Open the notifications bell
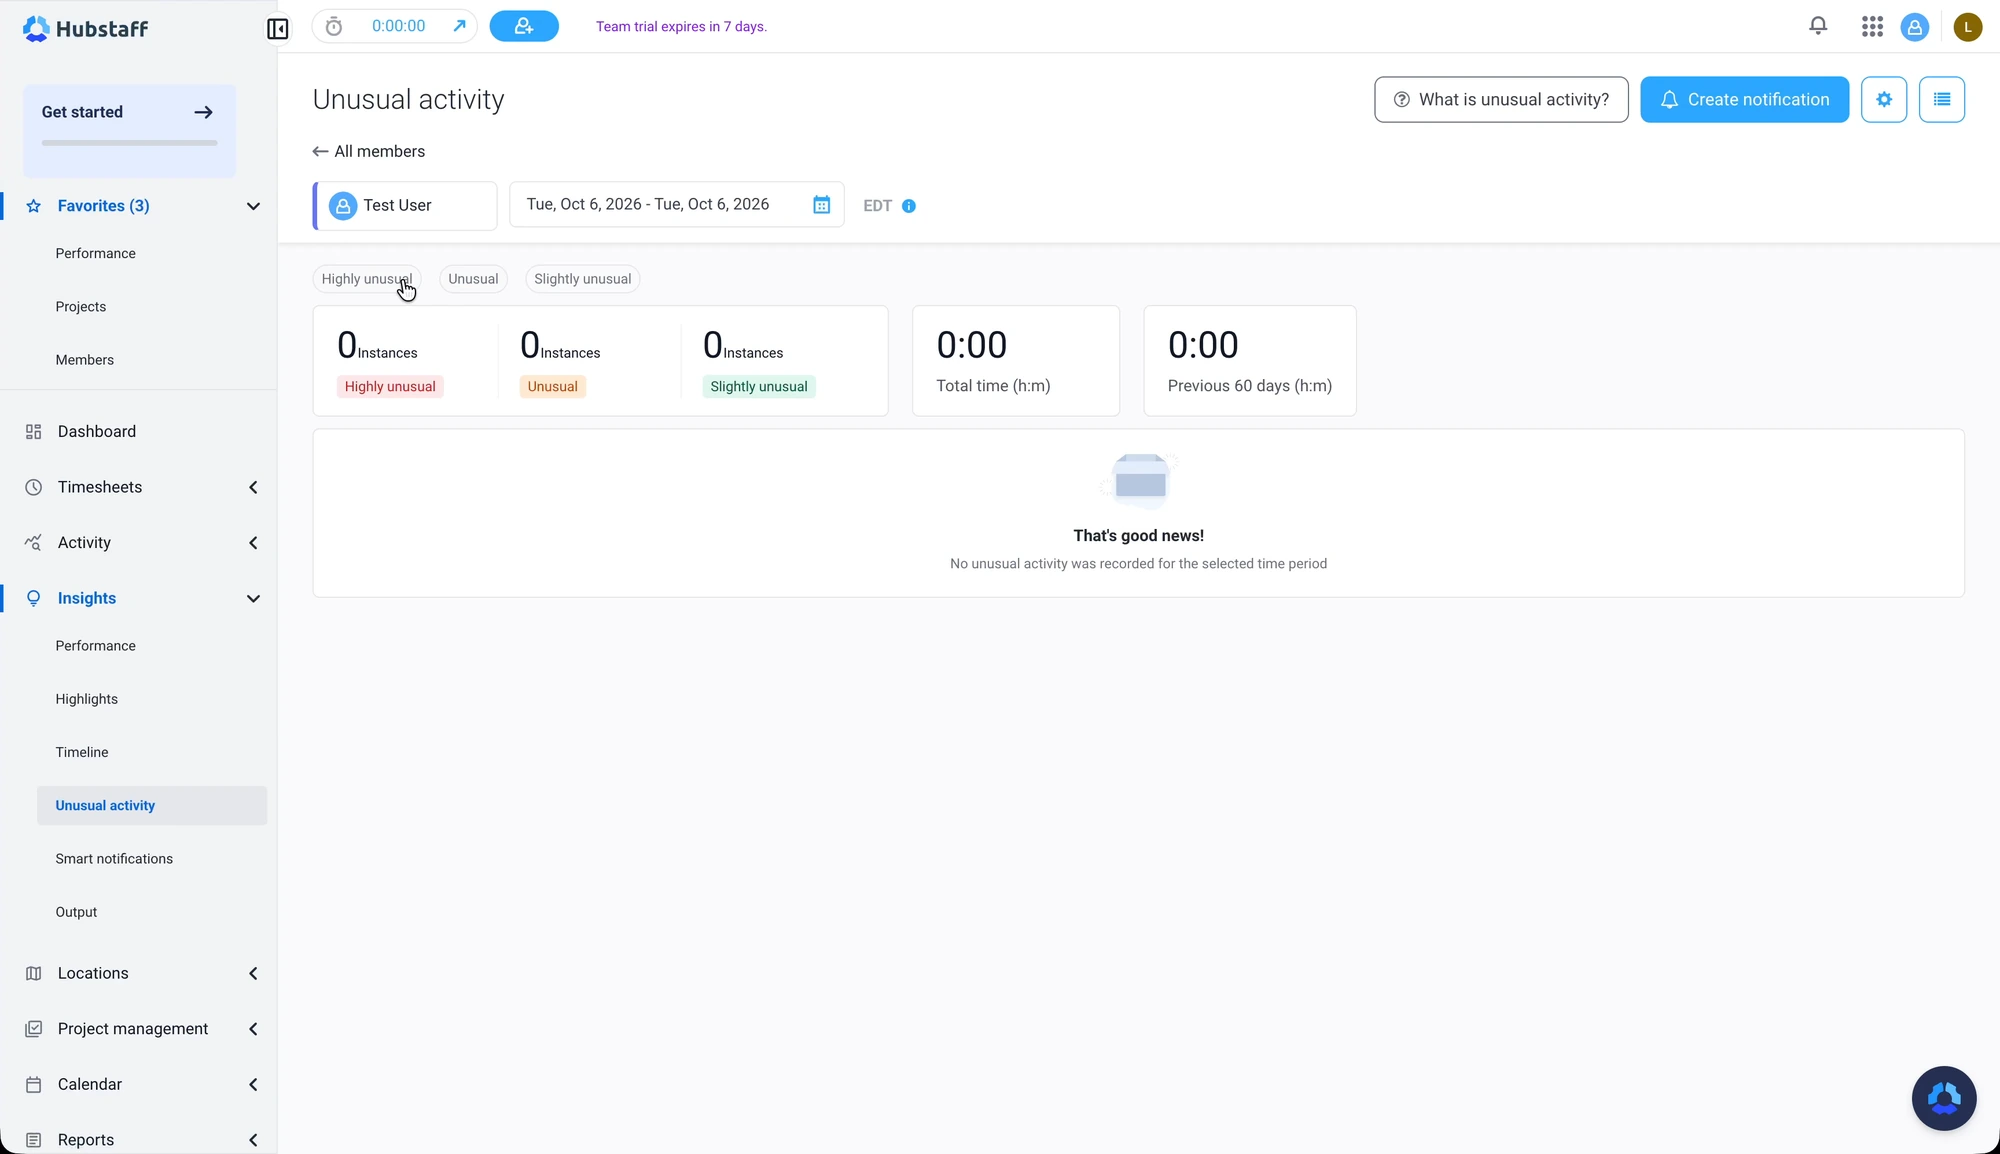 click(1818, 26)
